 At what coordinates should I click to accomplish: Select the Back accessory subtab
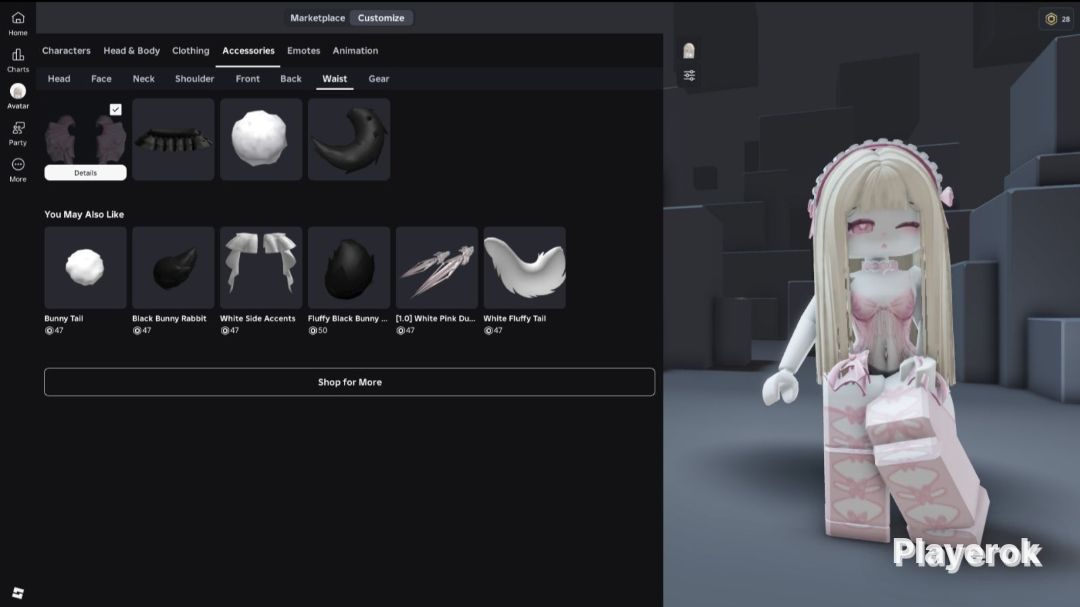pos(291,79)
